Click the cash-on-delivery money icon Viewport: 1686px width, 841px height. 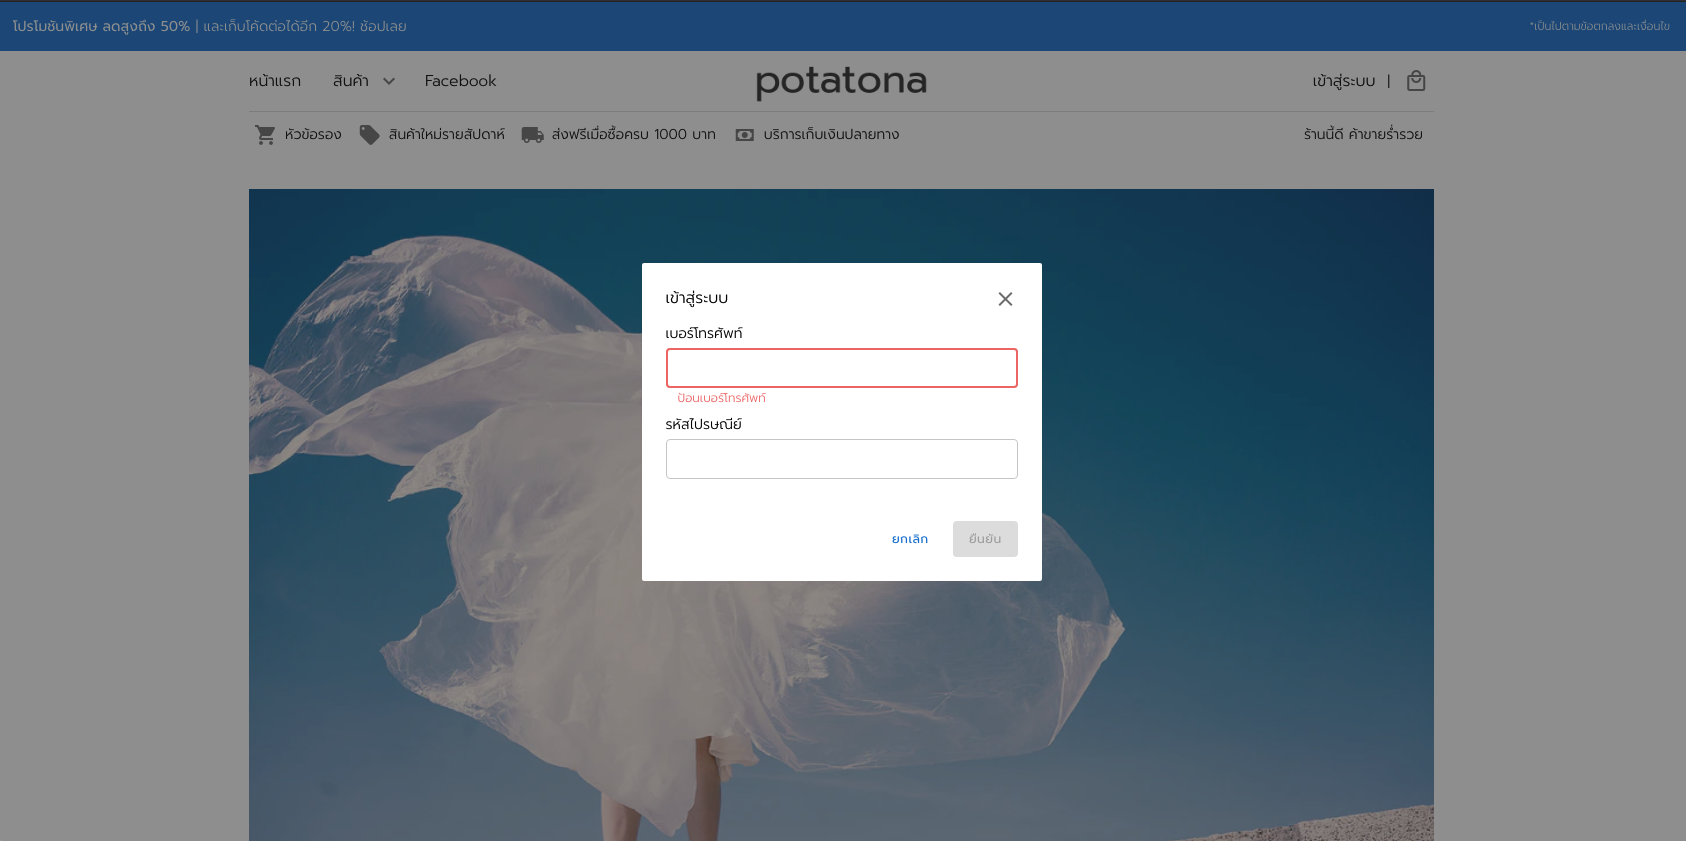coord(745,135)
